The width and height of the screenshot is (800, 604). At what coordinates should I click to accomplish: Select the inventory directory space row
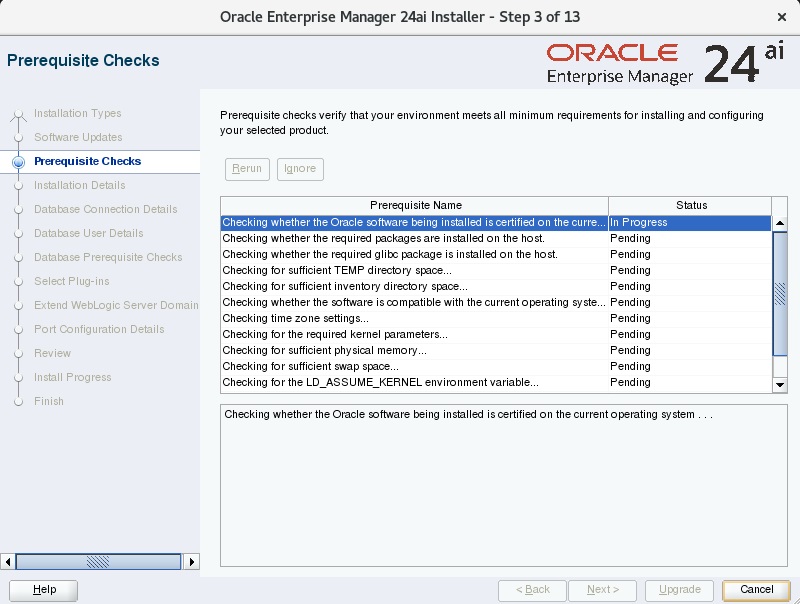click(496, 286)
